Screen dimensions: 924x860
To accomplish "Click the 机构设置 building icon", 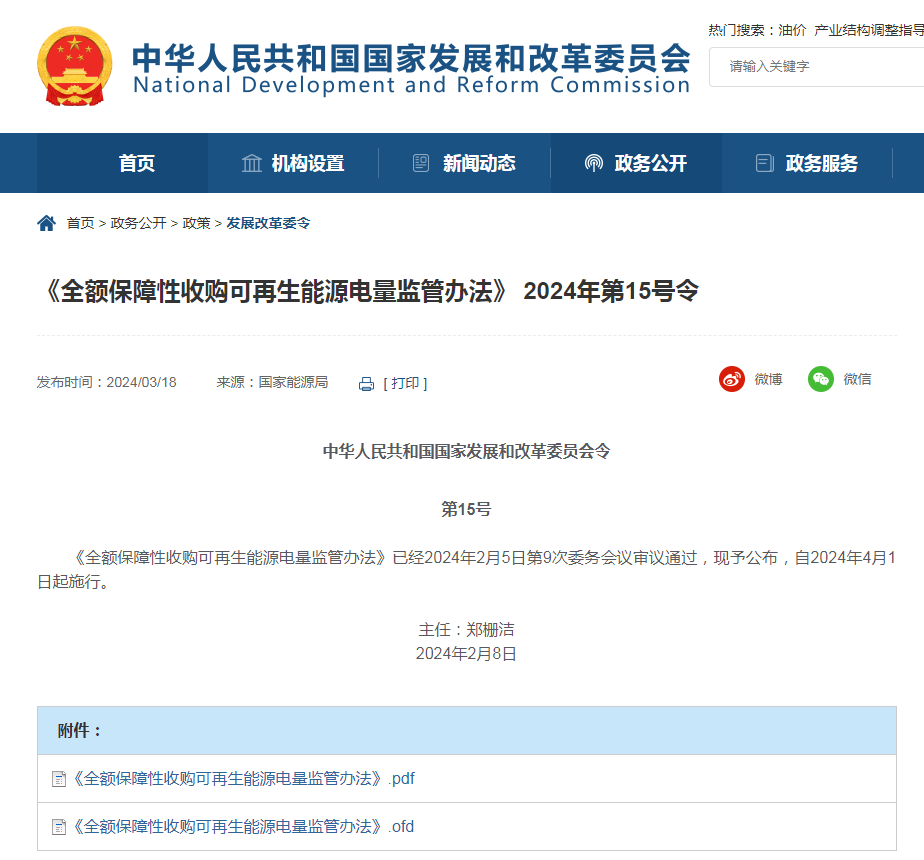I will [252, 163].
